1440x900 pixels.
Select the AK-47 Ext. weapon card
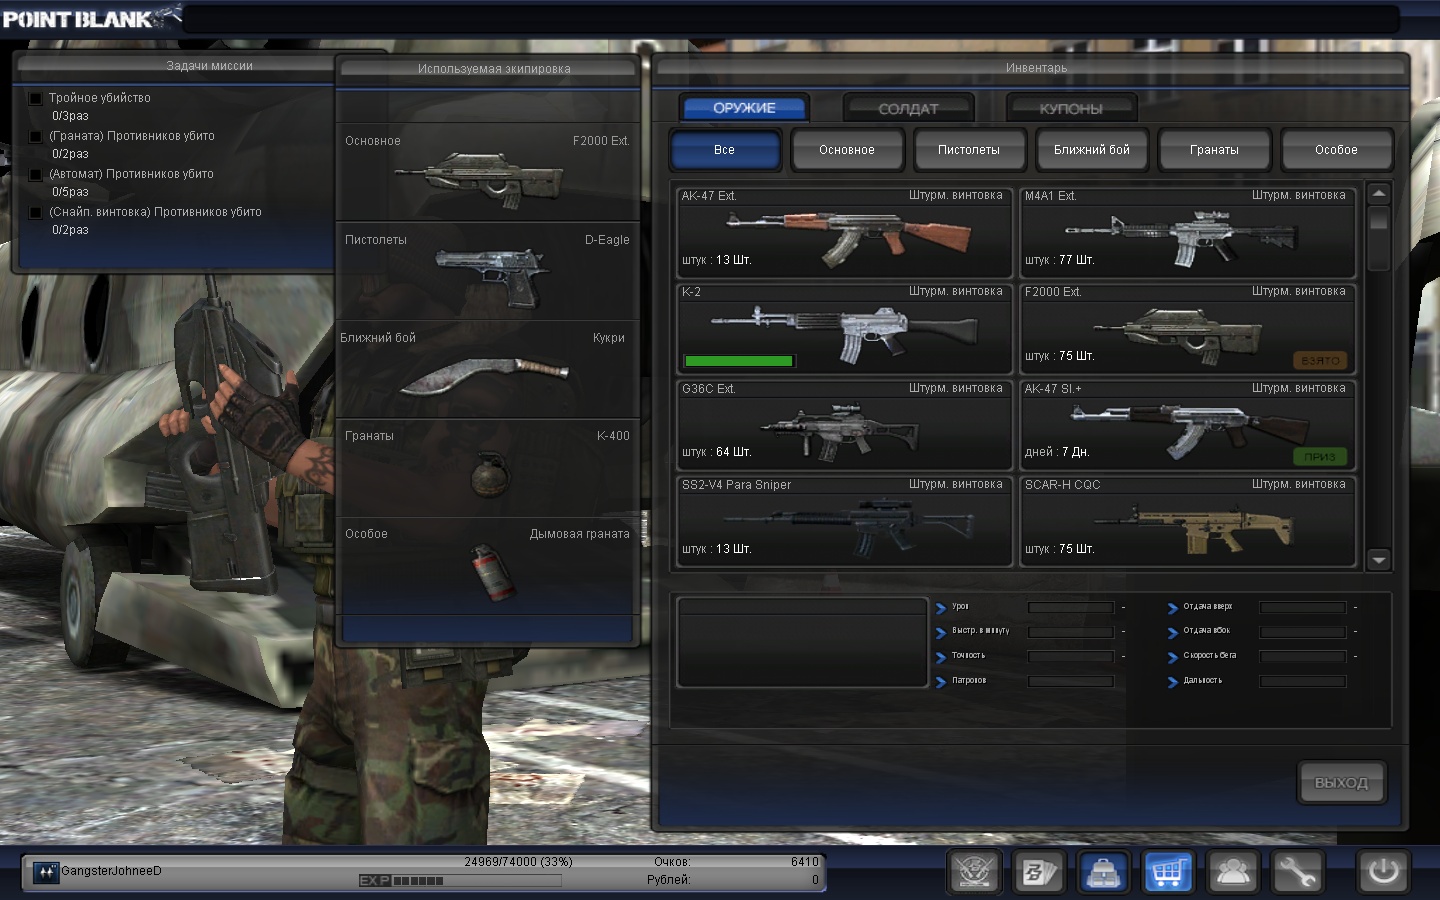point(845,232)
